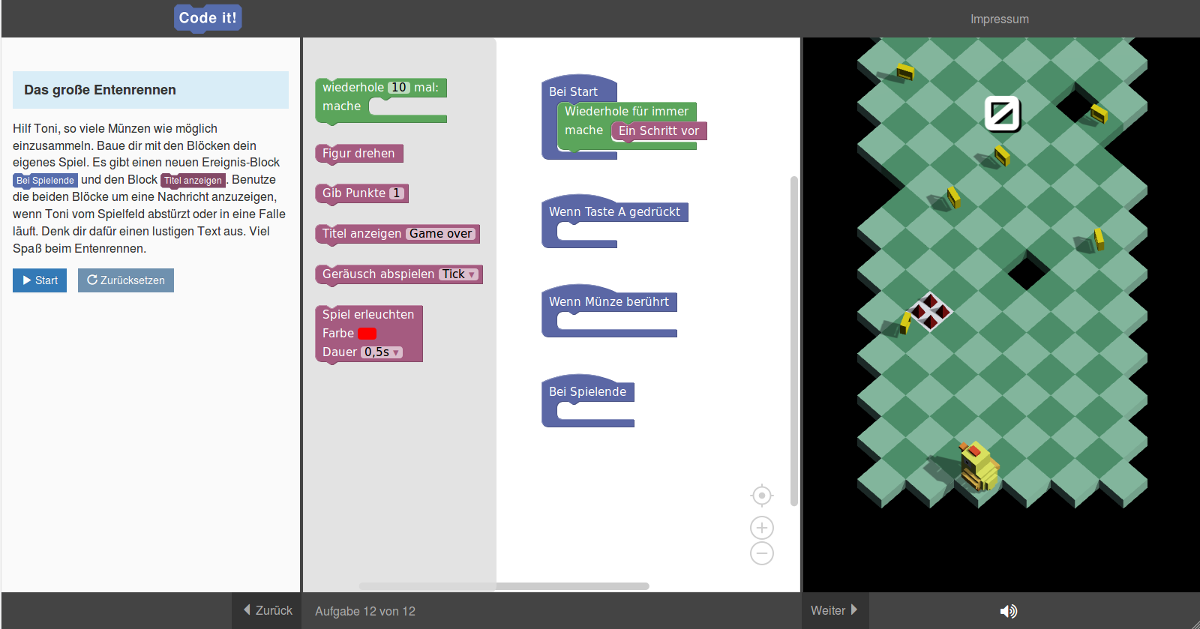Click the center workspace crosshair icon
The height and width of the screenshot is (629, 1200).
pyautogui.click(x=762, y=496)
